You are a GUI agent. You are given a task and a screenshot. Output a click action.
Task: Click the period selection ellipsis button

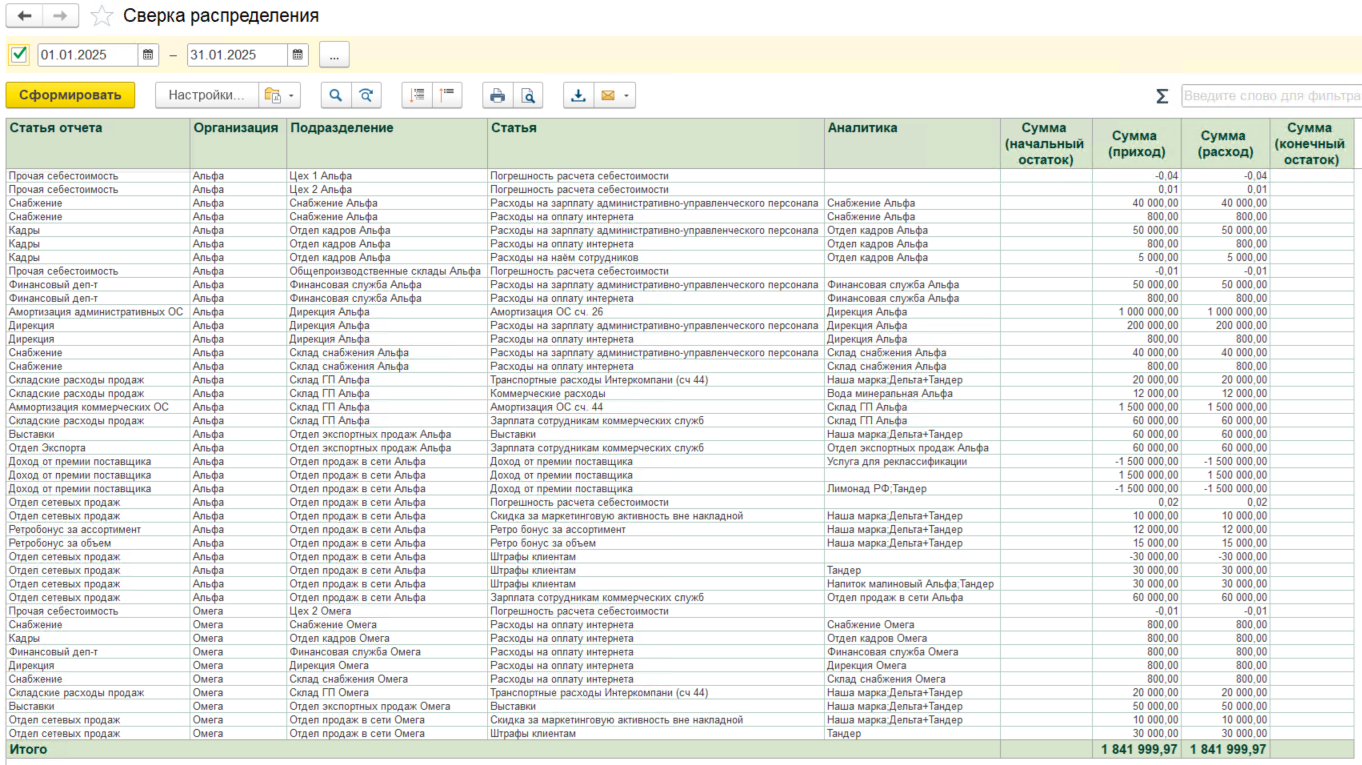pyautogui.click(x=334, y=56)
